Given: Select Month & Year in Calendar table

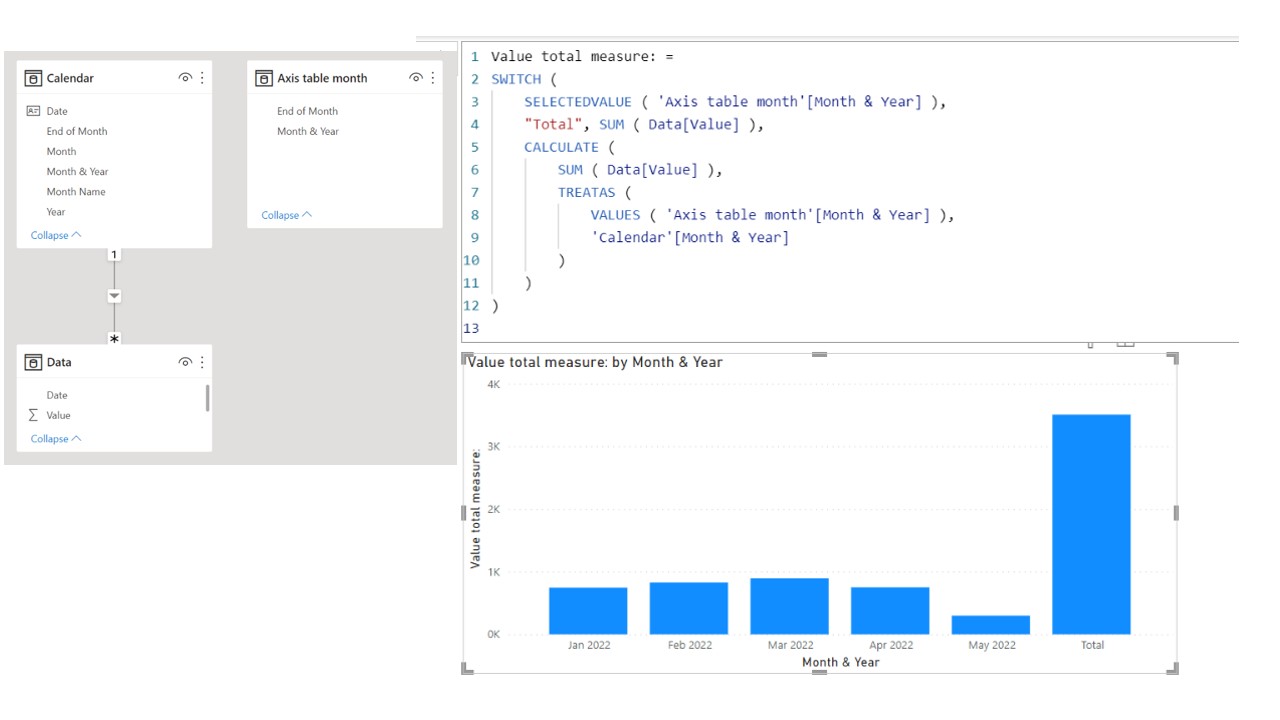Looking at the screenshot, I should tap(77, 171).
